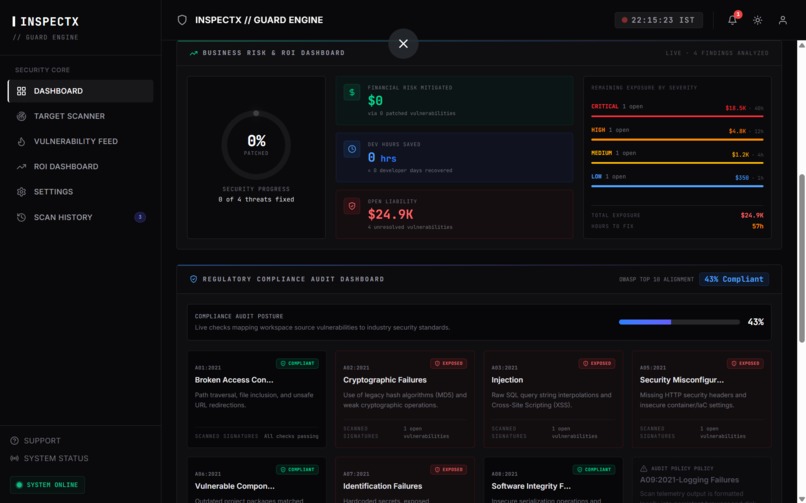Click the Support help-circle icon
Viewport: 806px width, 503px height.
pos(14,441)
